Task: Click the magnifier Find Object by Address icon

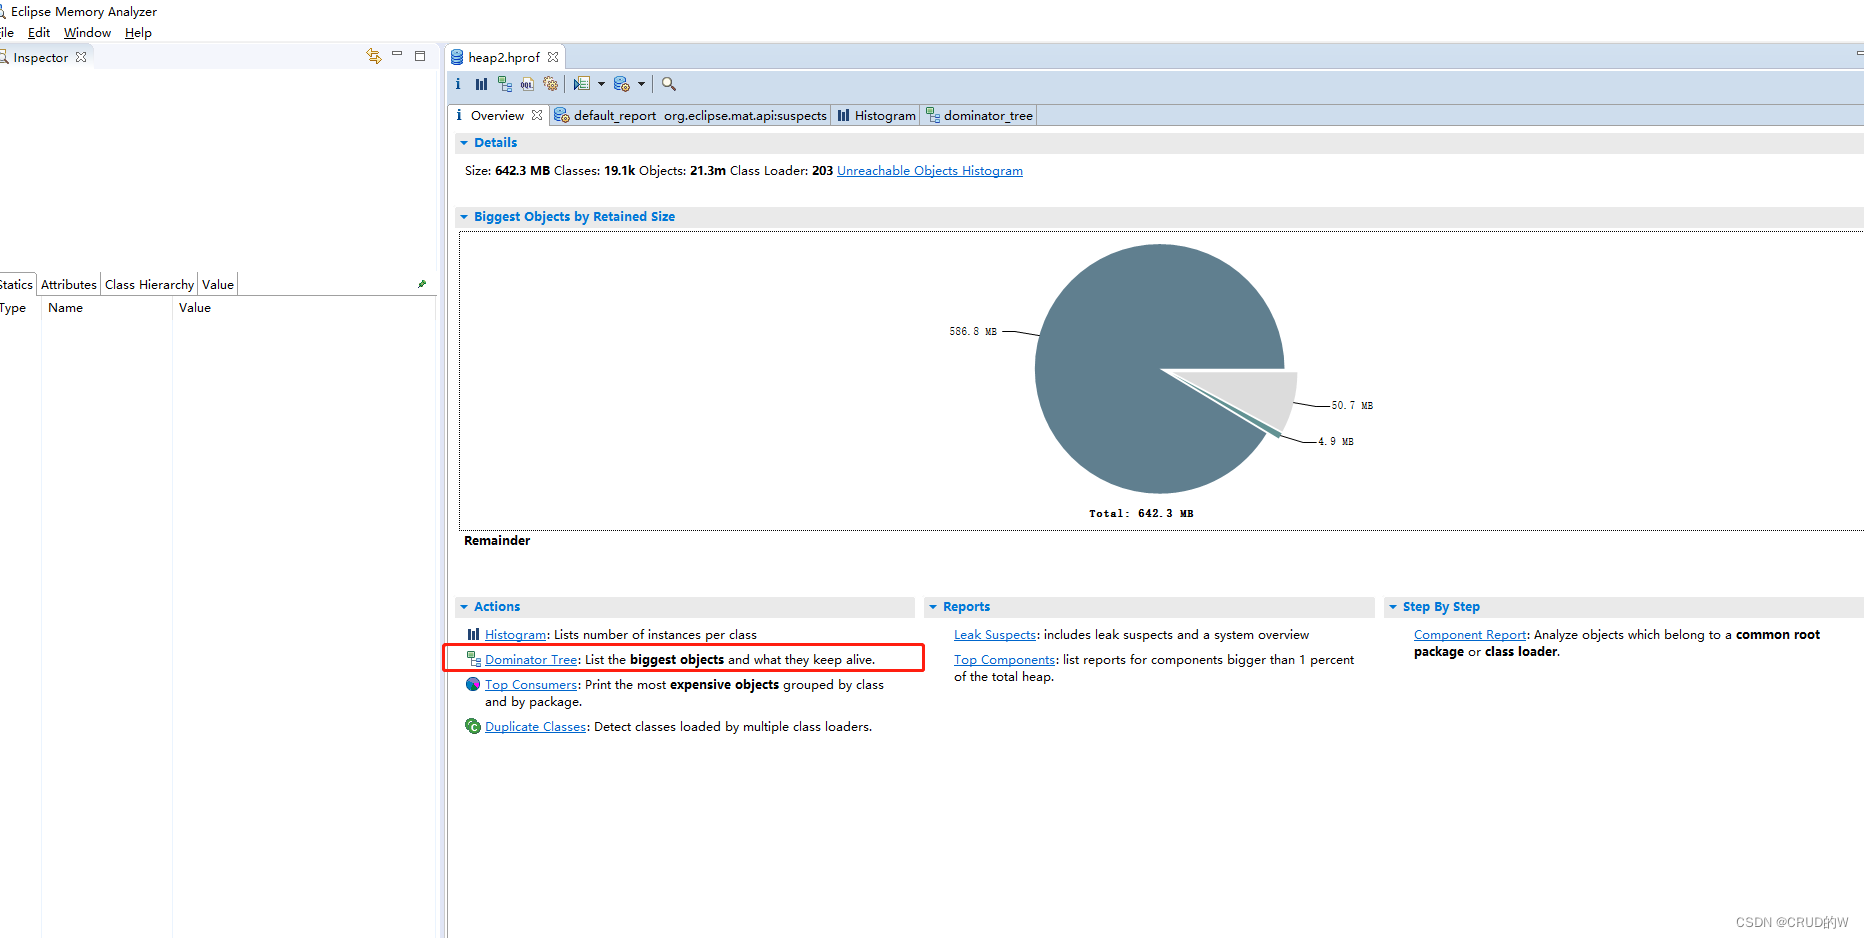Action: pyautogui.click(x=669, y=84)
